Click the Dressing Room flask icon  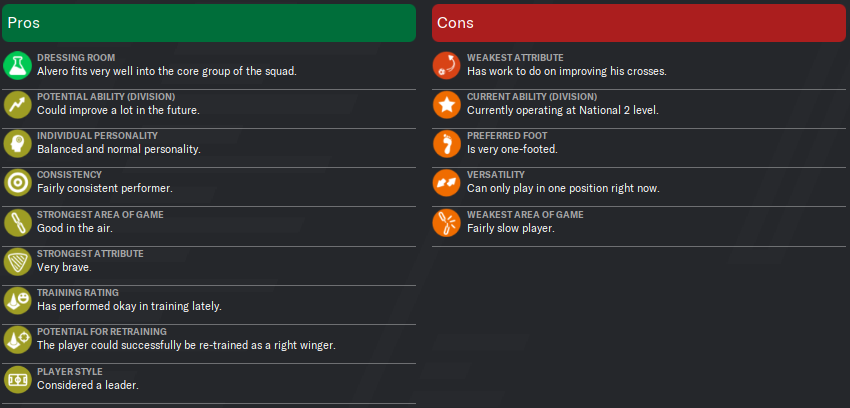point(17,65)
